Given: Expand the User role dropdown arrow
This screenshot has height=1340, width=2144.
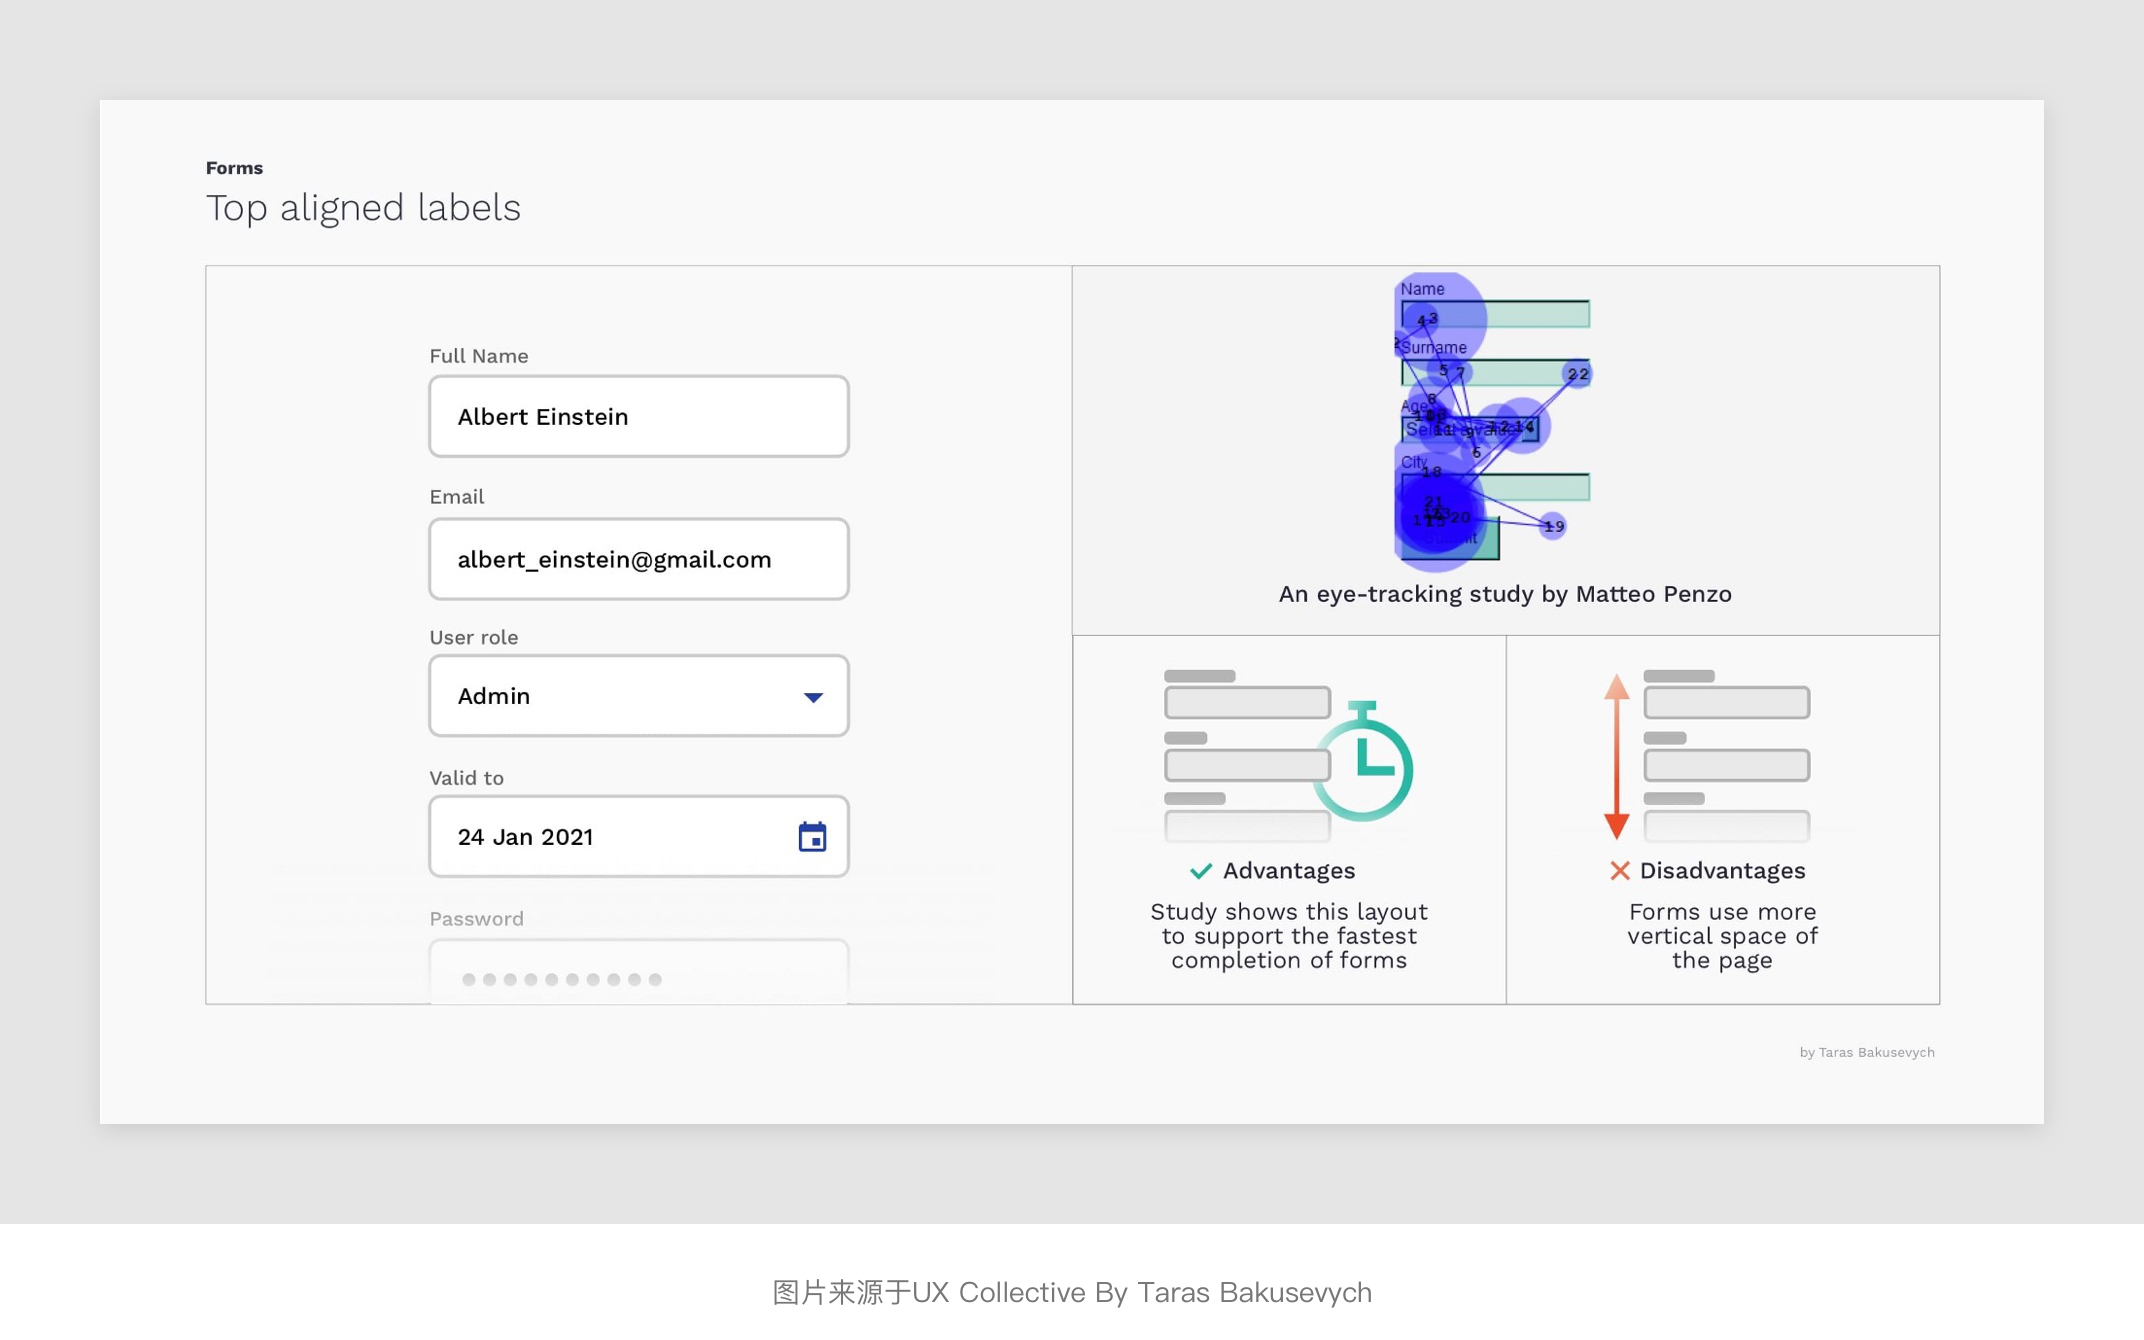Looking at the screenshot, I should tap(813, 697).
